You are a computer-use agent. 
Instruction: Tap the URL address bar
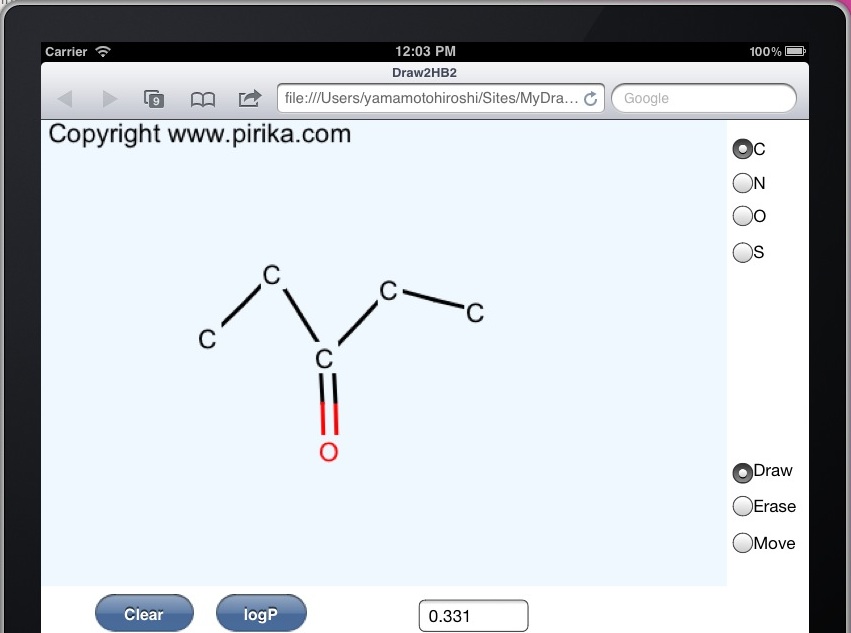point(440,98)
